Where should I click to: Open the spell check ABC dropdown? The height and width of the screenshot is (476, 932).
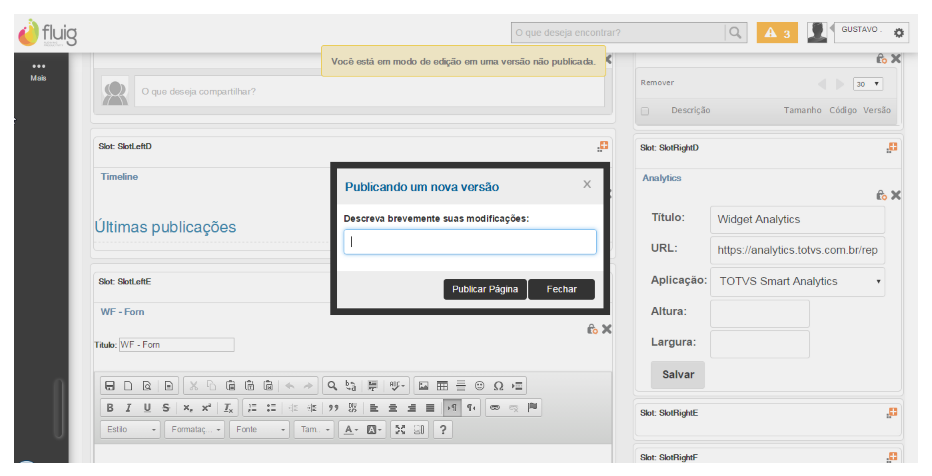pyautogui.click(x=398, y=386)
